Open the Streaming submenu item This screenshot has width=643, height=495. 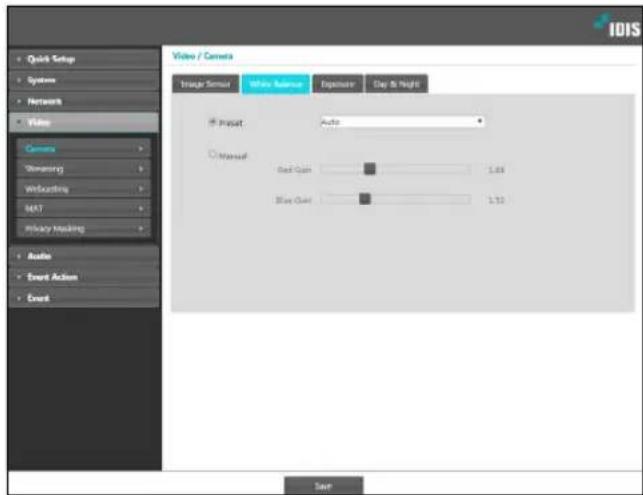tap(84, 169)
